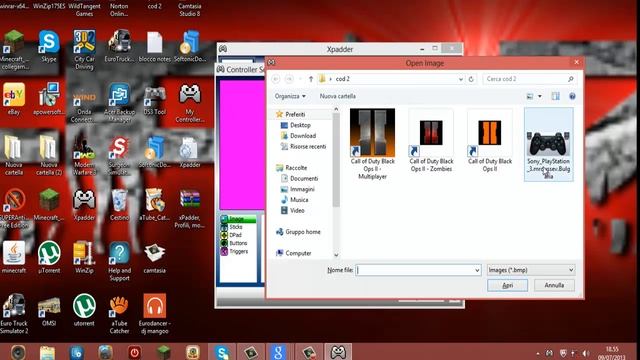Open City Car Driving desktop icon
640x360 pixels.
pos(84,49)
